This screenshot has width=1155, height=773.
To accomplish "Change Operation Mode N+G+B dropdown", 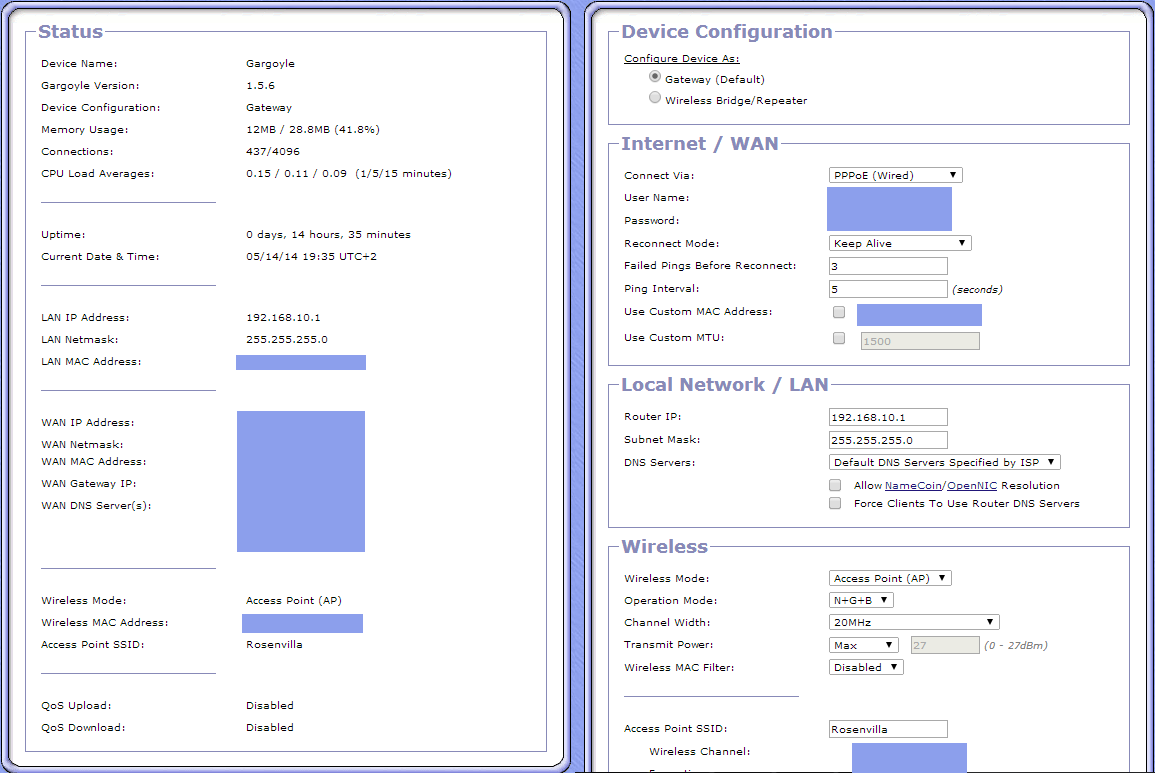I will click(861, 601).
